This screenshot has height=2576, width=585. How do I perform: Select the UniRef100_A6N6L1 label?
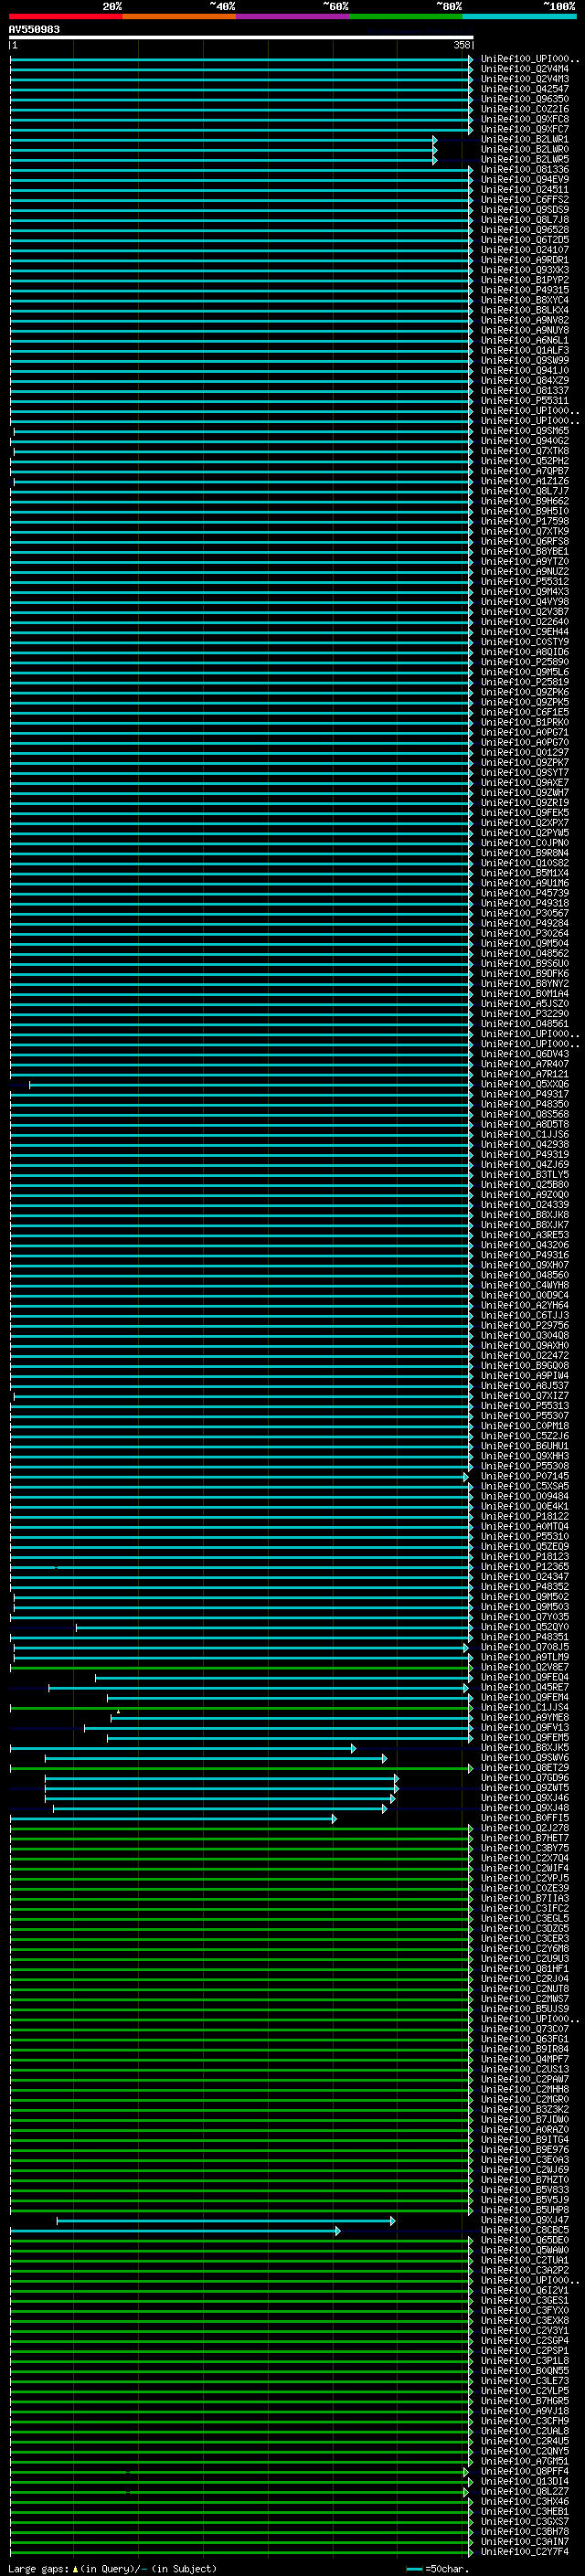click(x=525, y=340)
